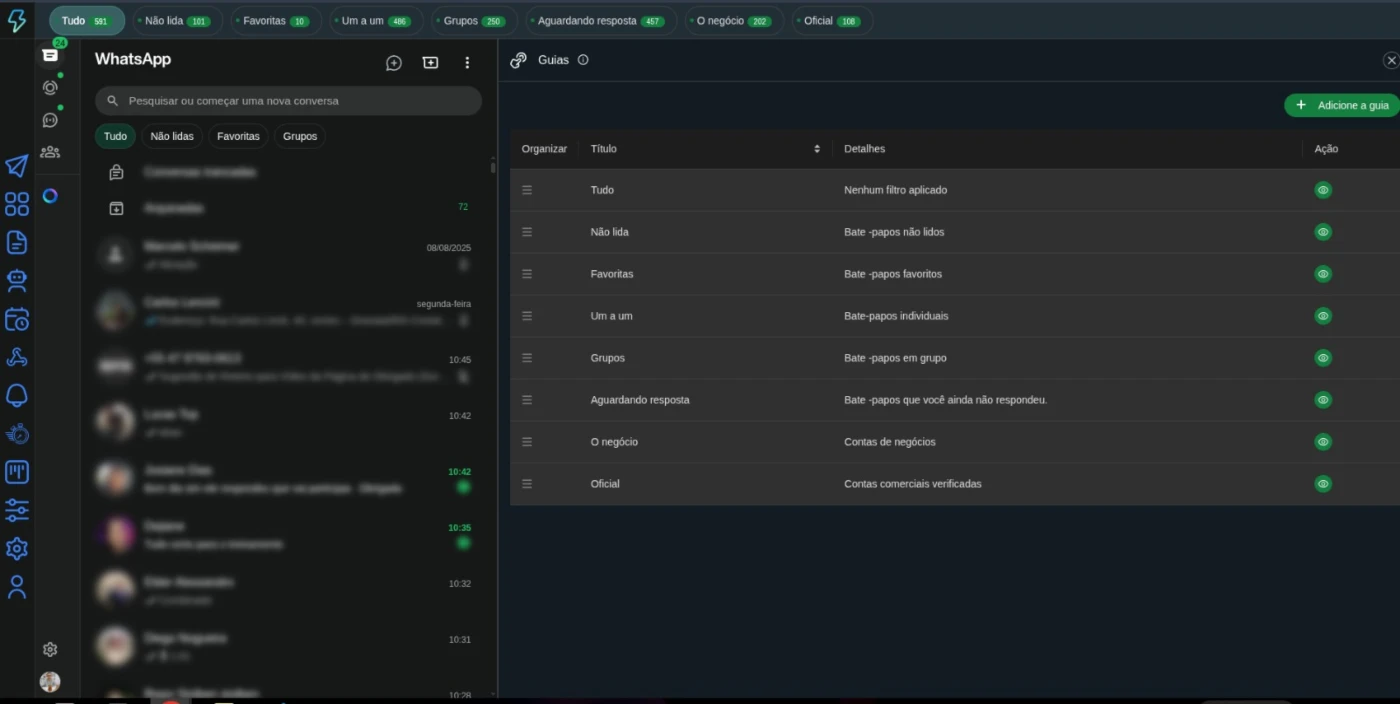
Task: Switch to the Não lida 101 tab
Action: click(177, 21)
